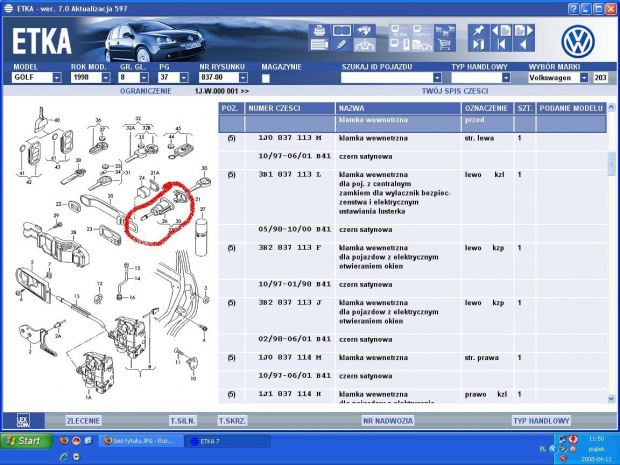Expand the PG dropdown showing 37
The image size is (620, 465).
[184, 78]
